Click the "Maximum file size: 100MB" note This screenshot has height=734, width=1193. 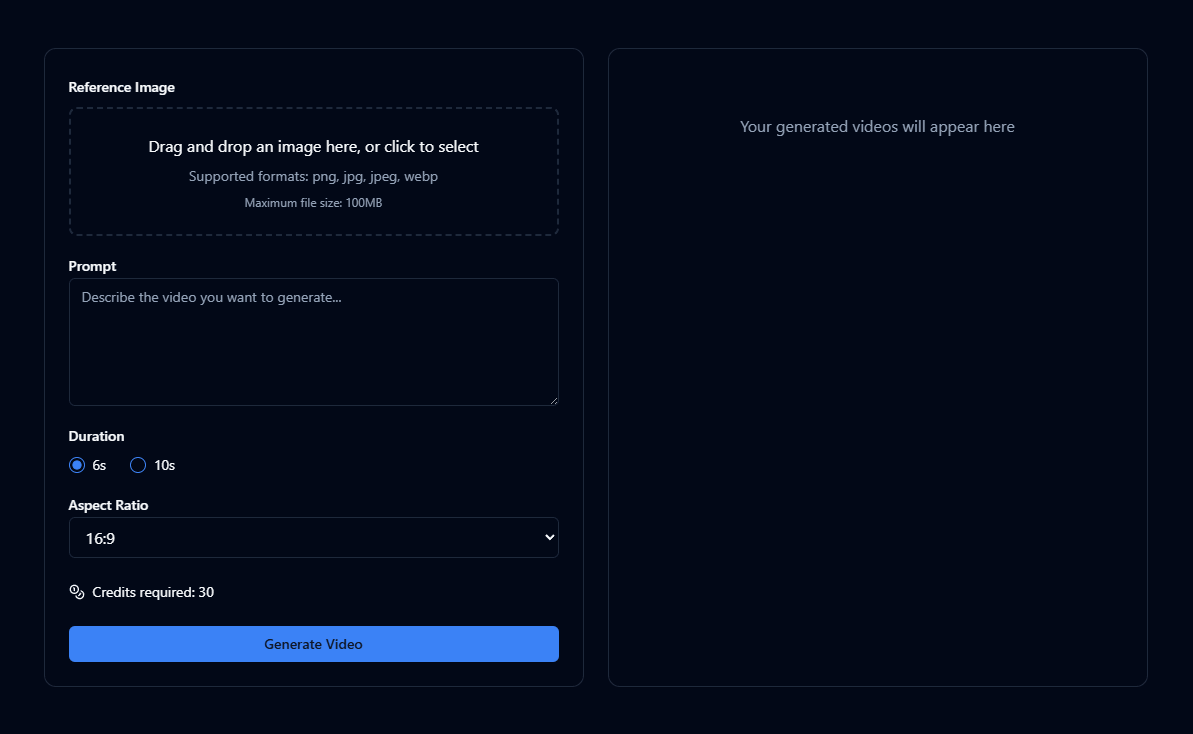tap(313, 203)
